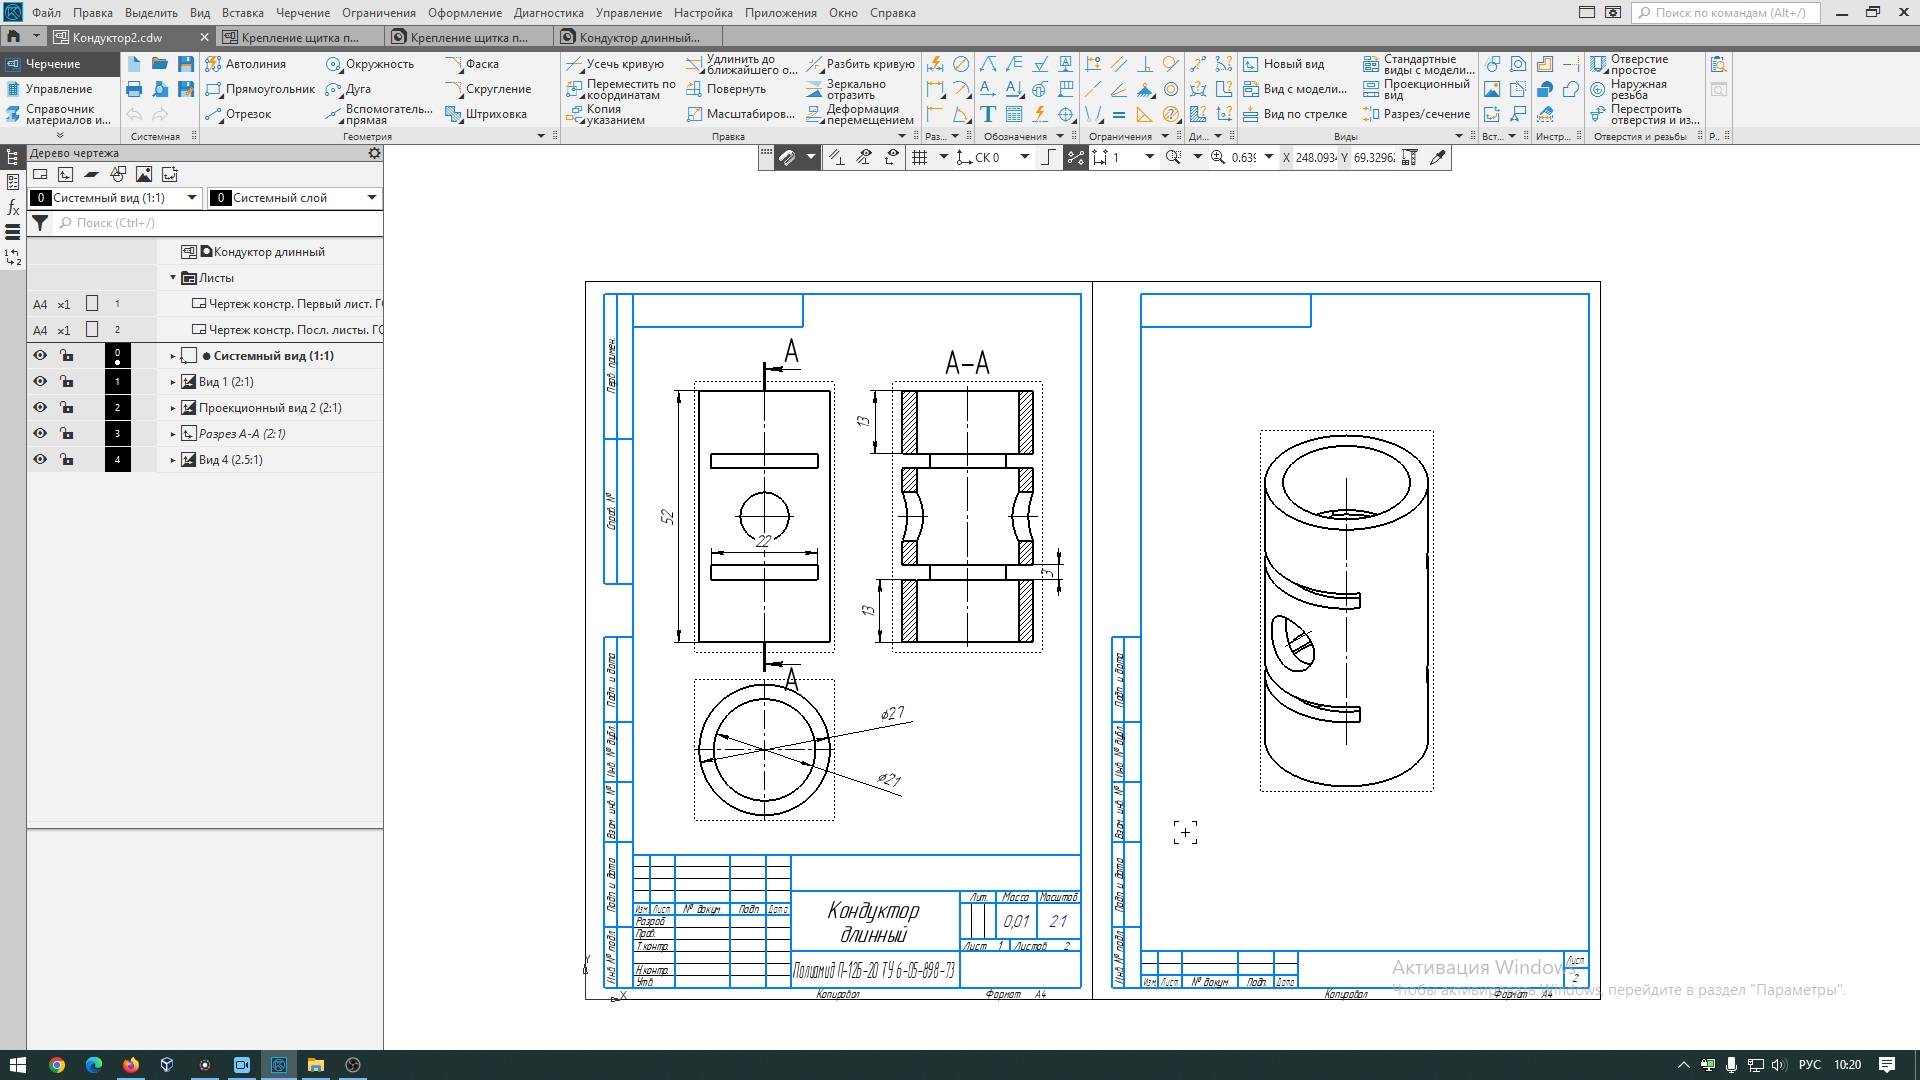Screen dimensions: 1920x1080
Task: Toggle visibility of Разрез А-А view
Action: tap(40, 434)
